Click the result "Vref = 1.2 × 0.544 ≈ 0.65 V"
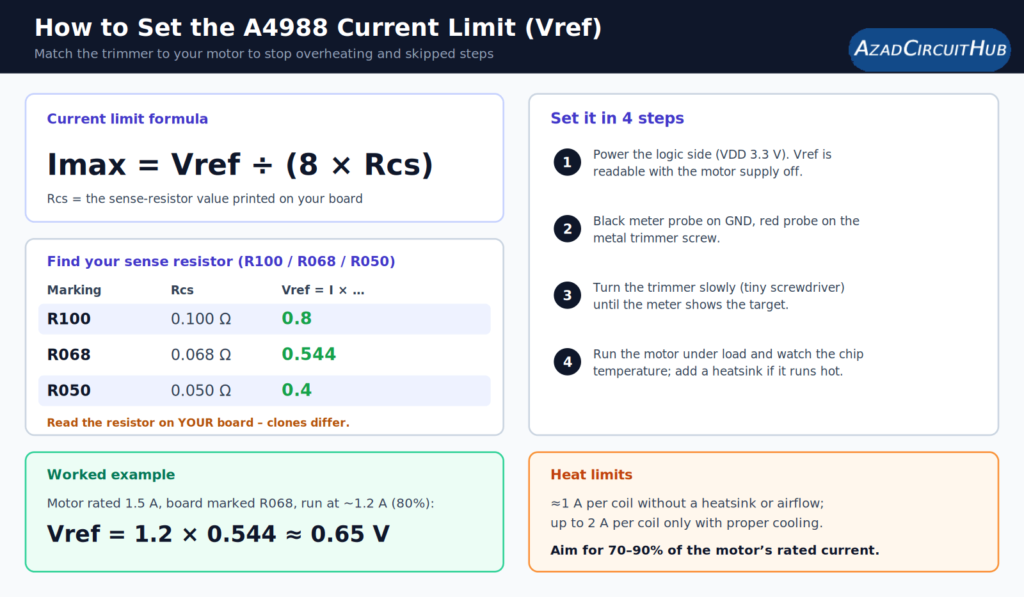The width and height of the screenshot is (1024, 597). tap(218, 534)
